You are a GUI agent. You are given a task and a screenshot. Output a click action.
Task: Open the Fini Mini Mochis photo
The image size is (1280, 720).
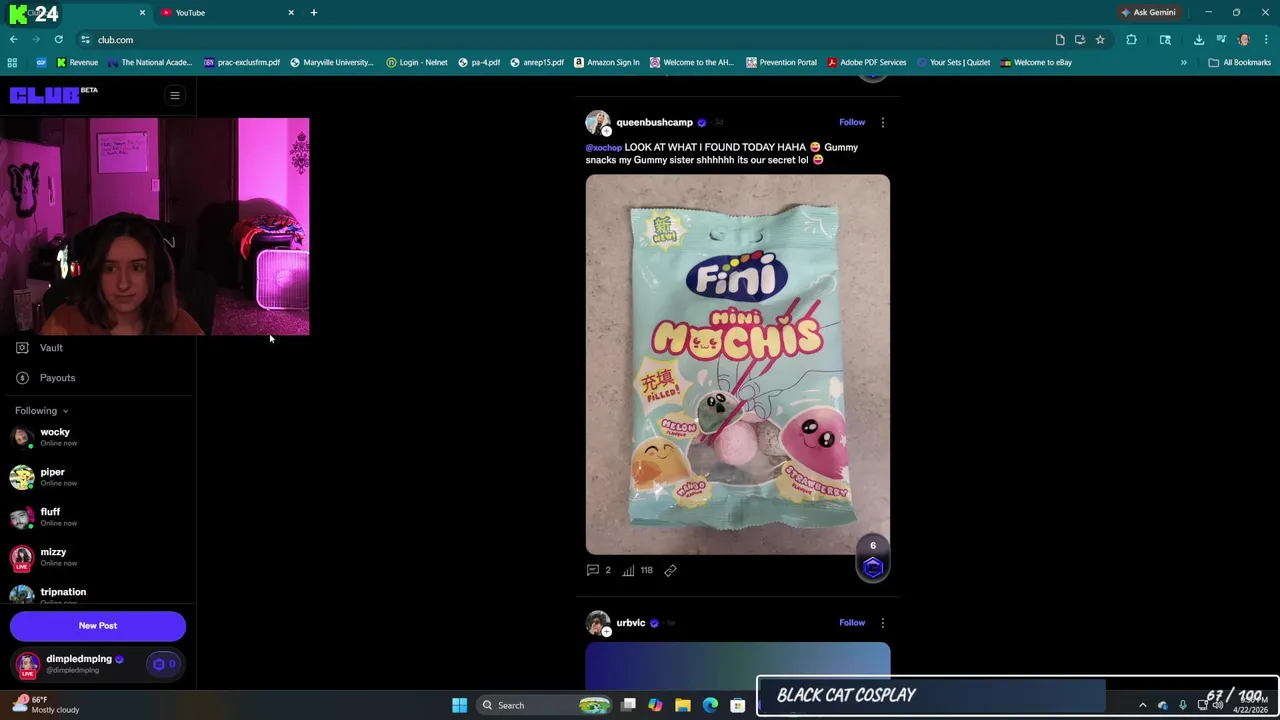tap(738, 364)
